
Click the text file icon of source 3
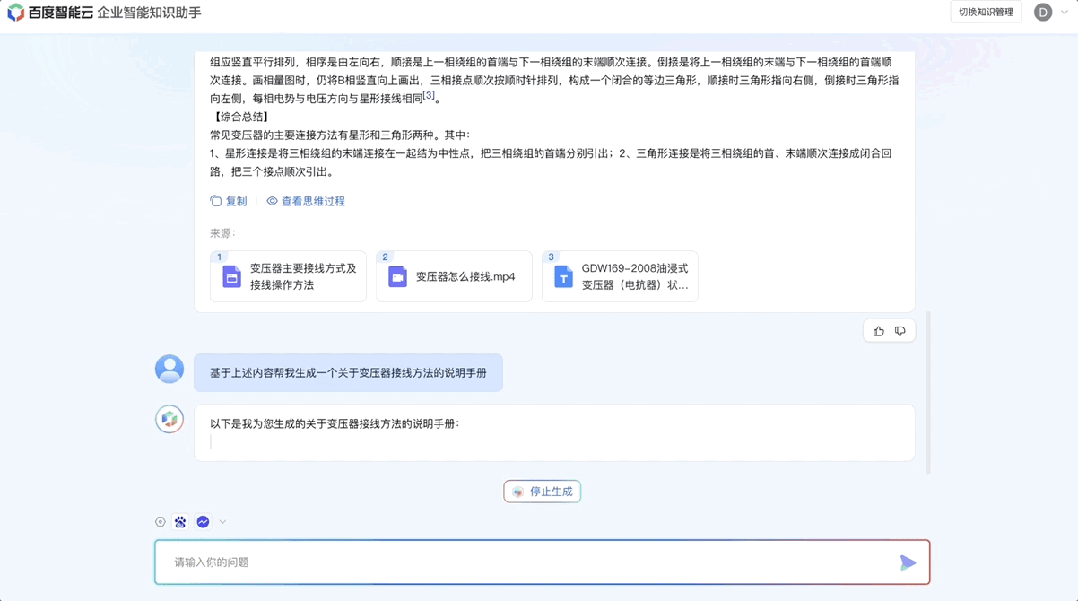pos(563,277)
